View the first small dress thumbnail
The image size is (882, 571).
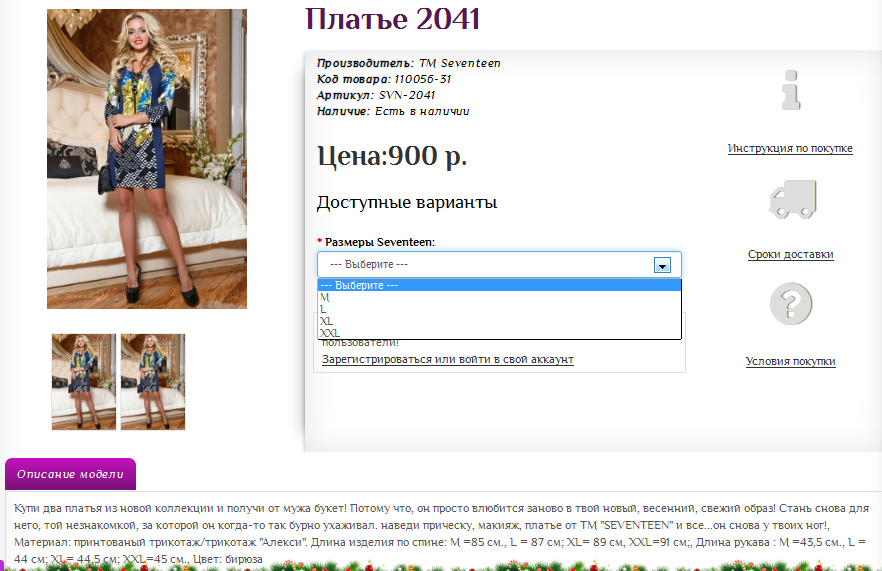[x=84, y=382]
